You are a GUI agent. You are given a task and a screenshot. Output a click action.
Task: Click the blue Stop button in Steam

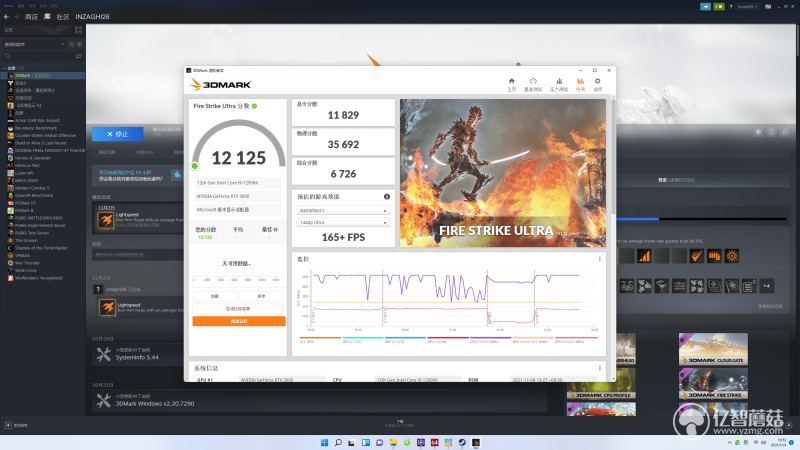click(x=118, y=134)
